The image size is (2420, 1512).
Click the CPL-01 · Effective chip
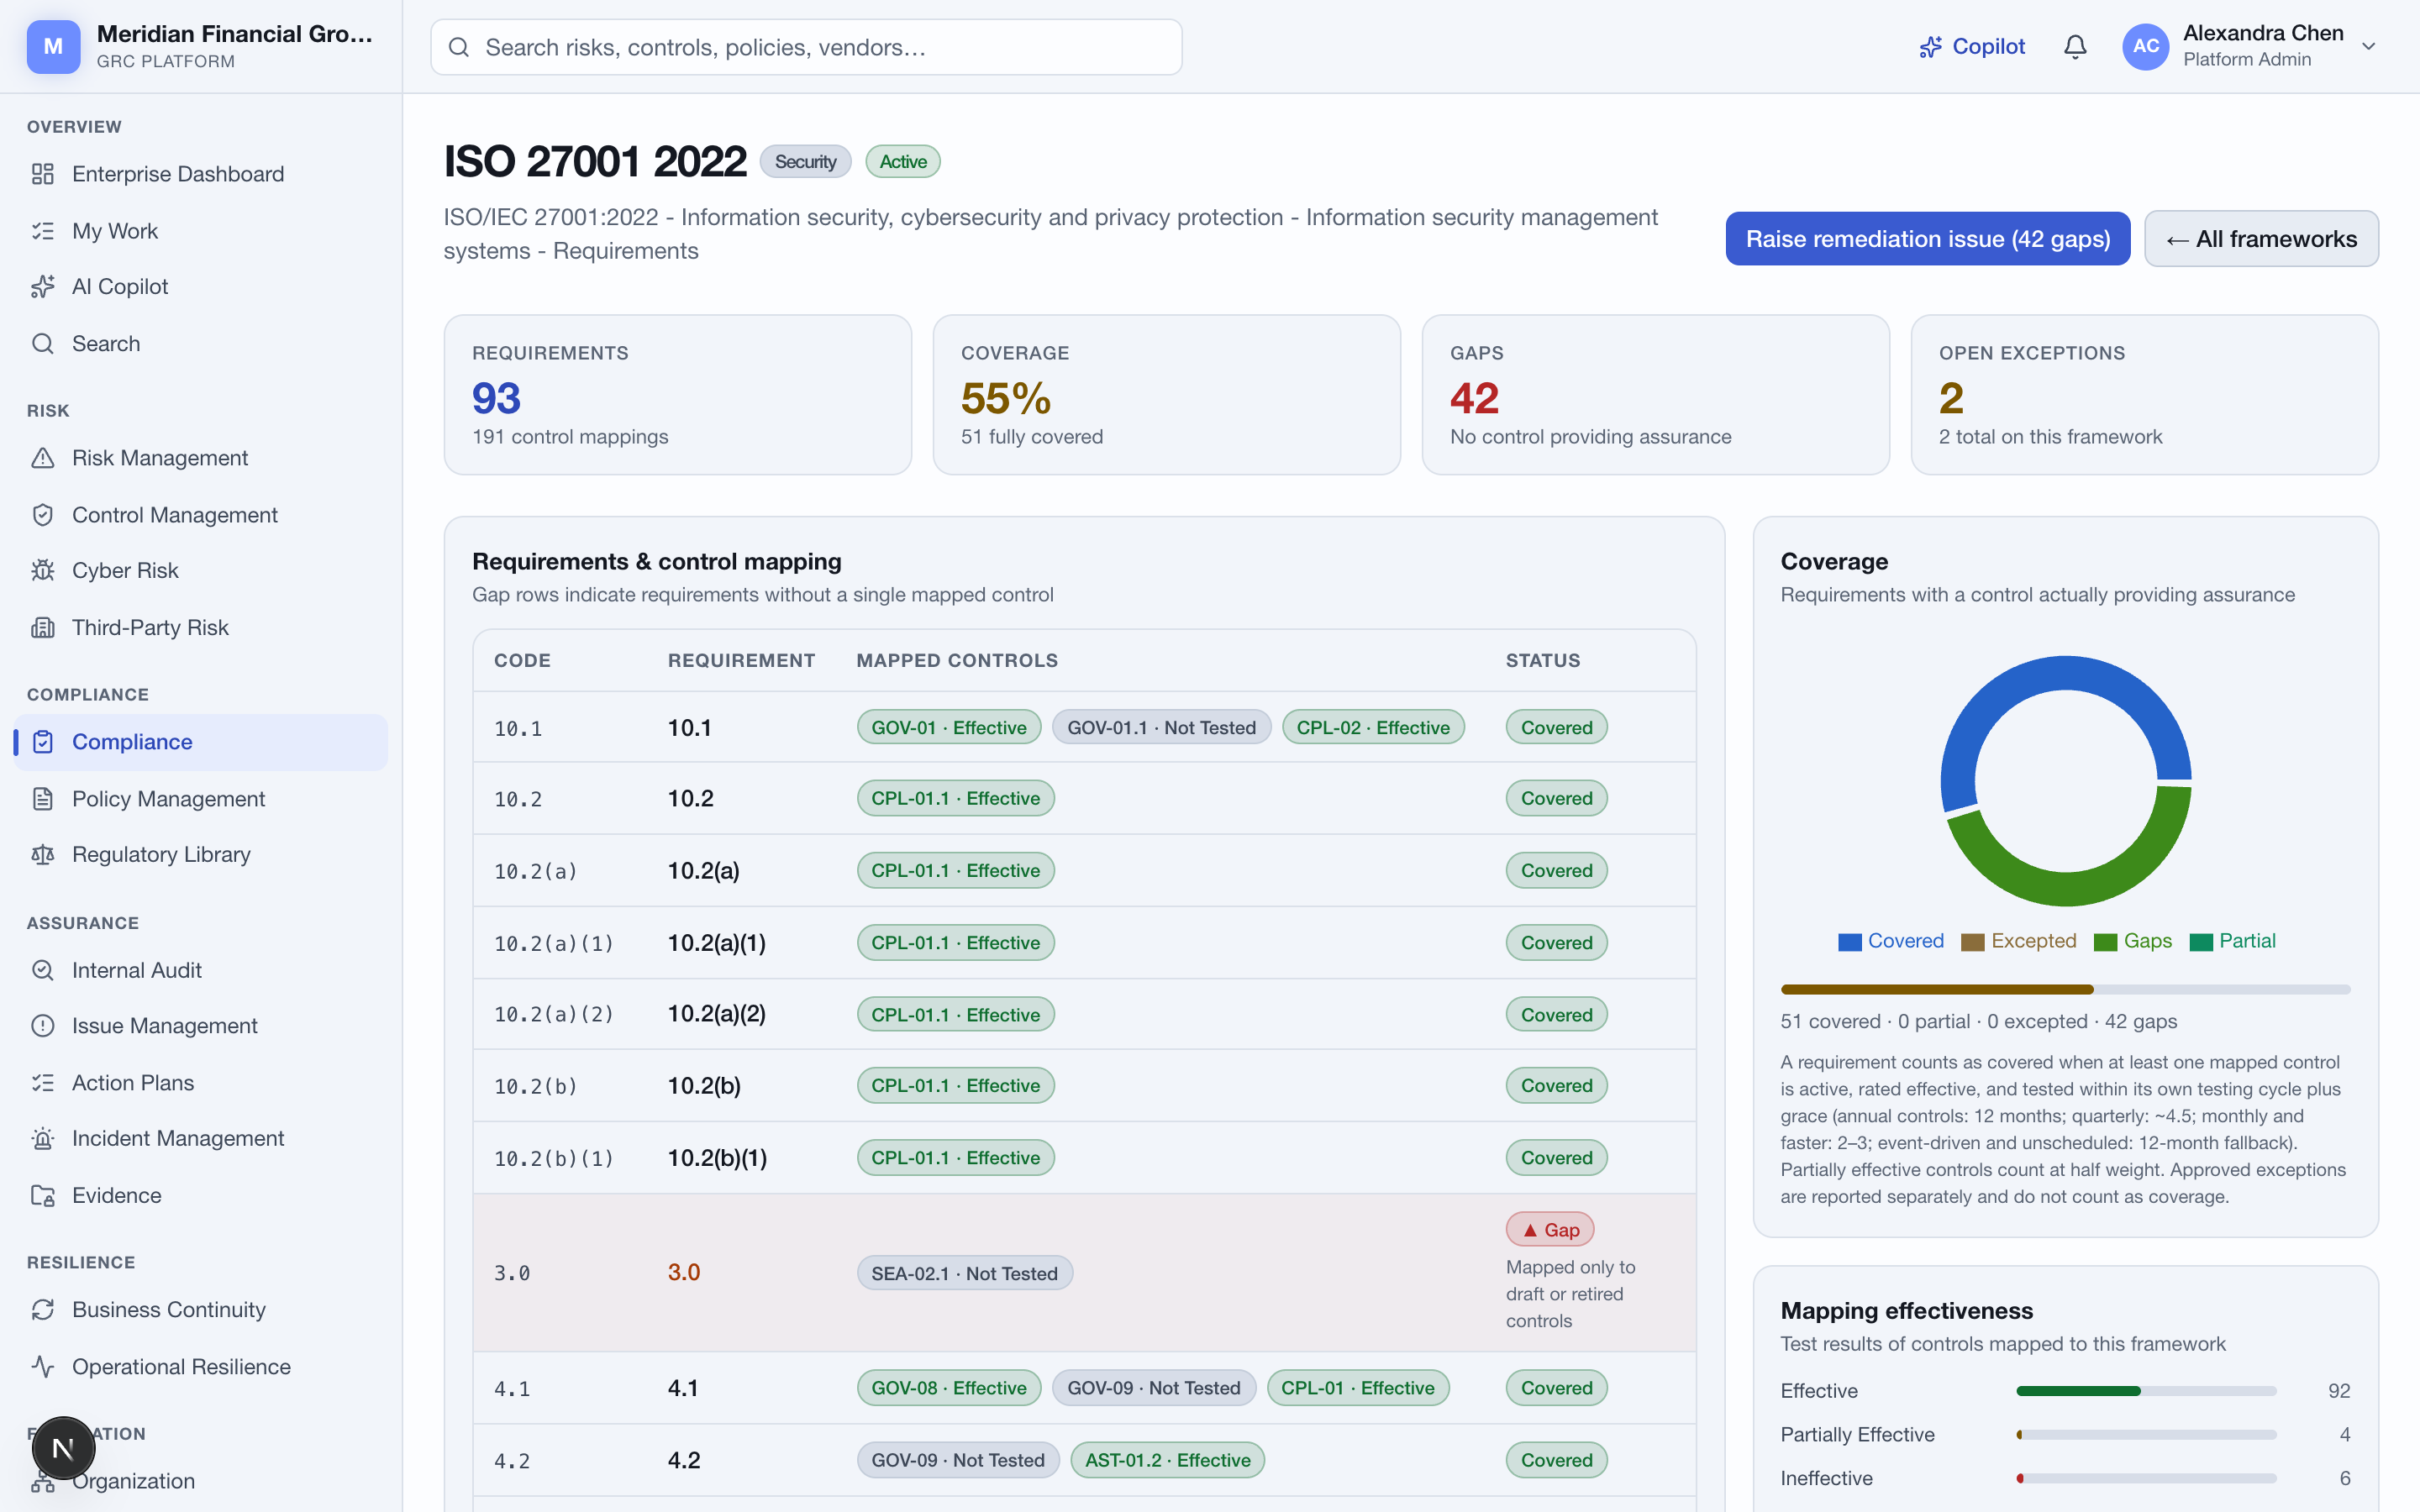pyautogui.click(x=1357, y=1388)
